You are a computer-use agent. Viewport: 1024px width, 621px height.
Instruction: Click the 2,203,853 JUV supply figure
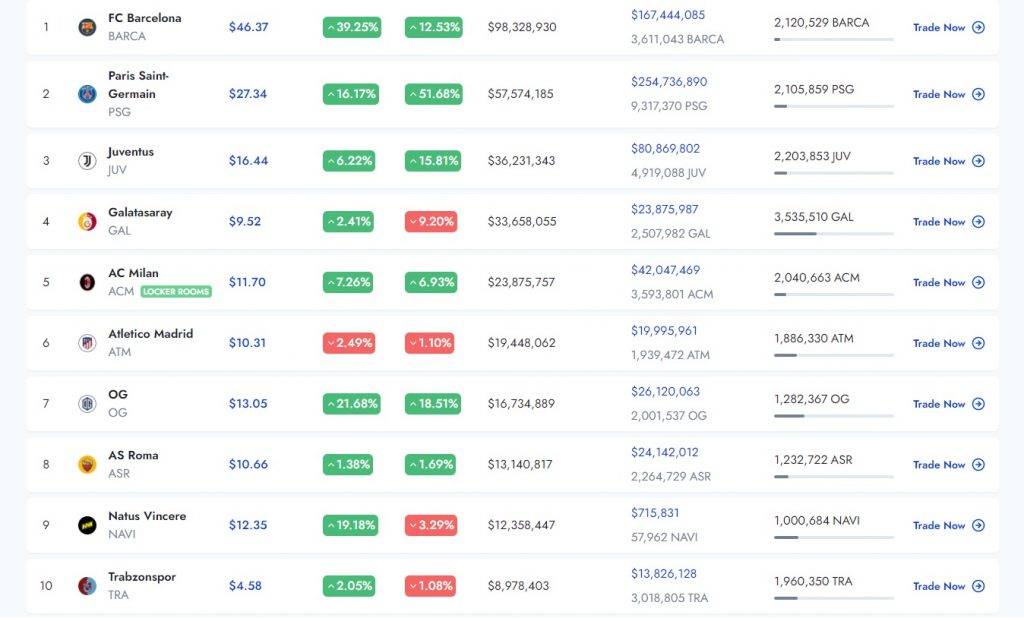pos(812,156)
